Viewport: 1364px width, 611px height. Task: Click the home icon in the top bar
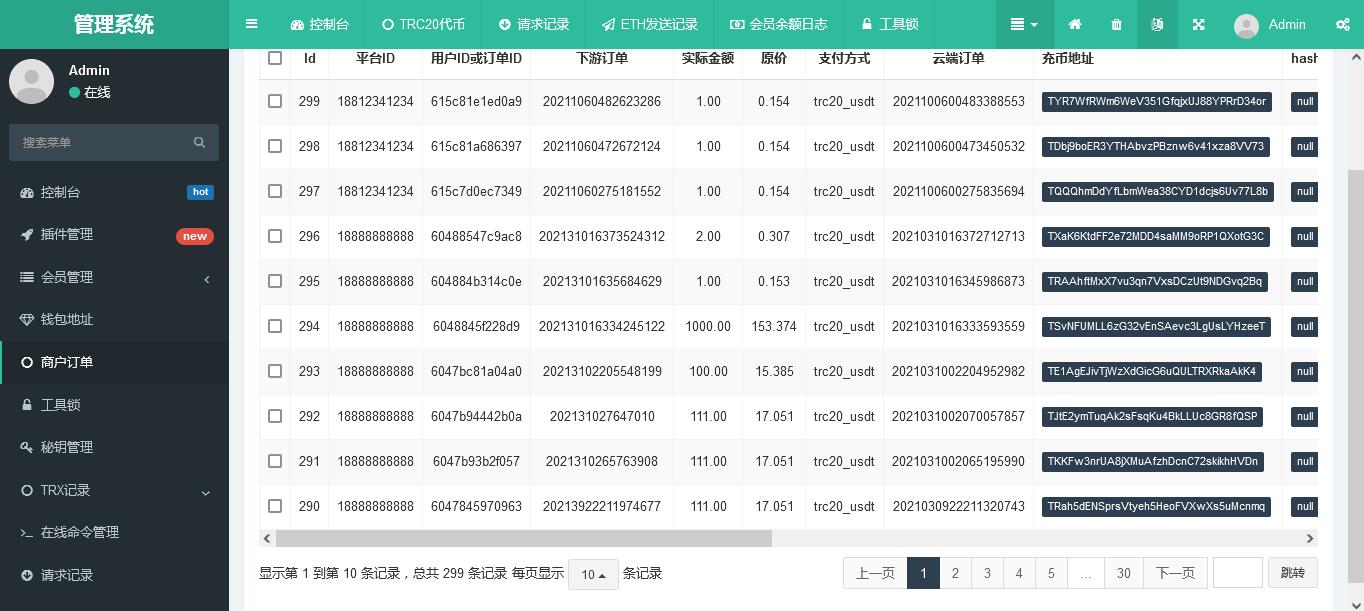1074,24
